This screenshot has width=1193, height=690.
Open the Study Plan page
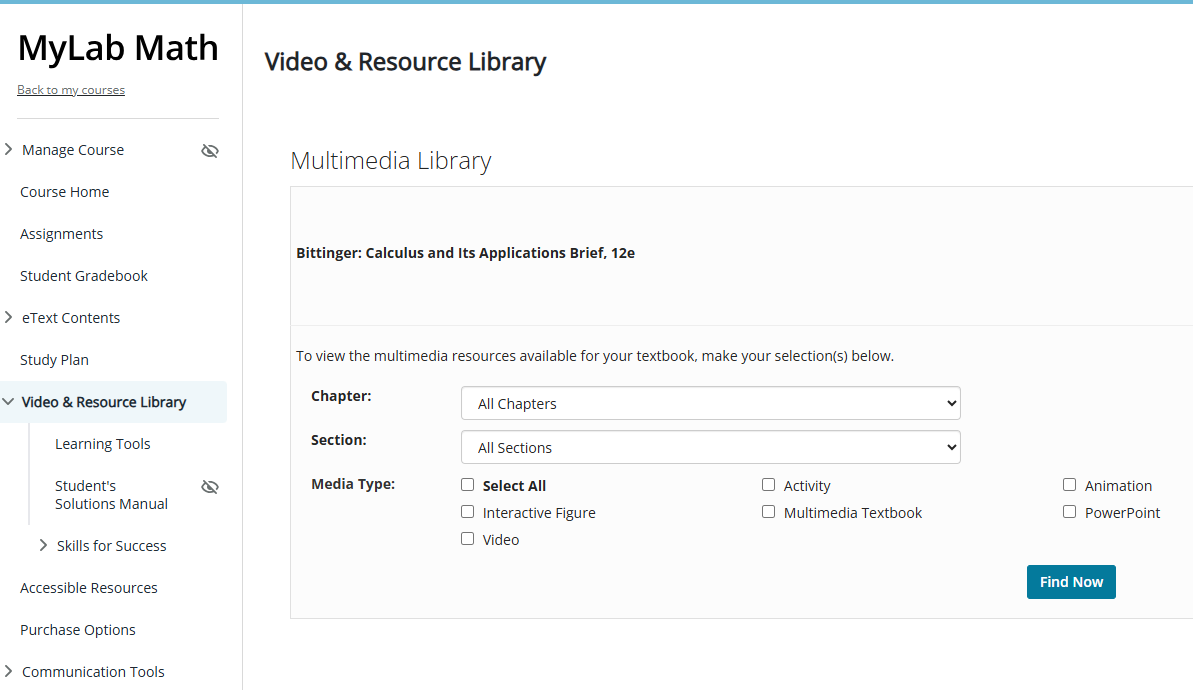54,359
